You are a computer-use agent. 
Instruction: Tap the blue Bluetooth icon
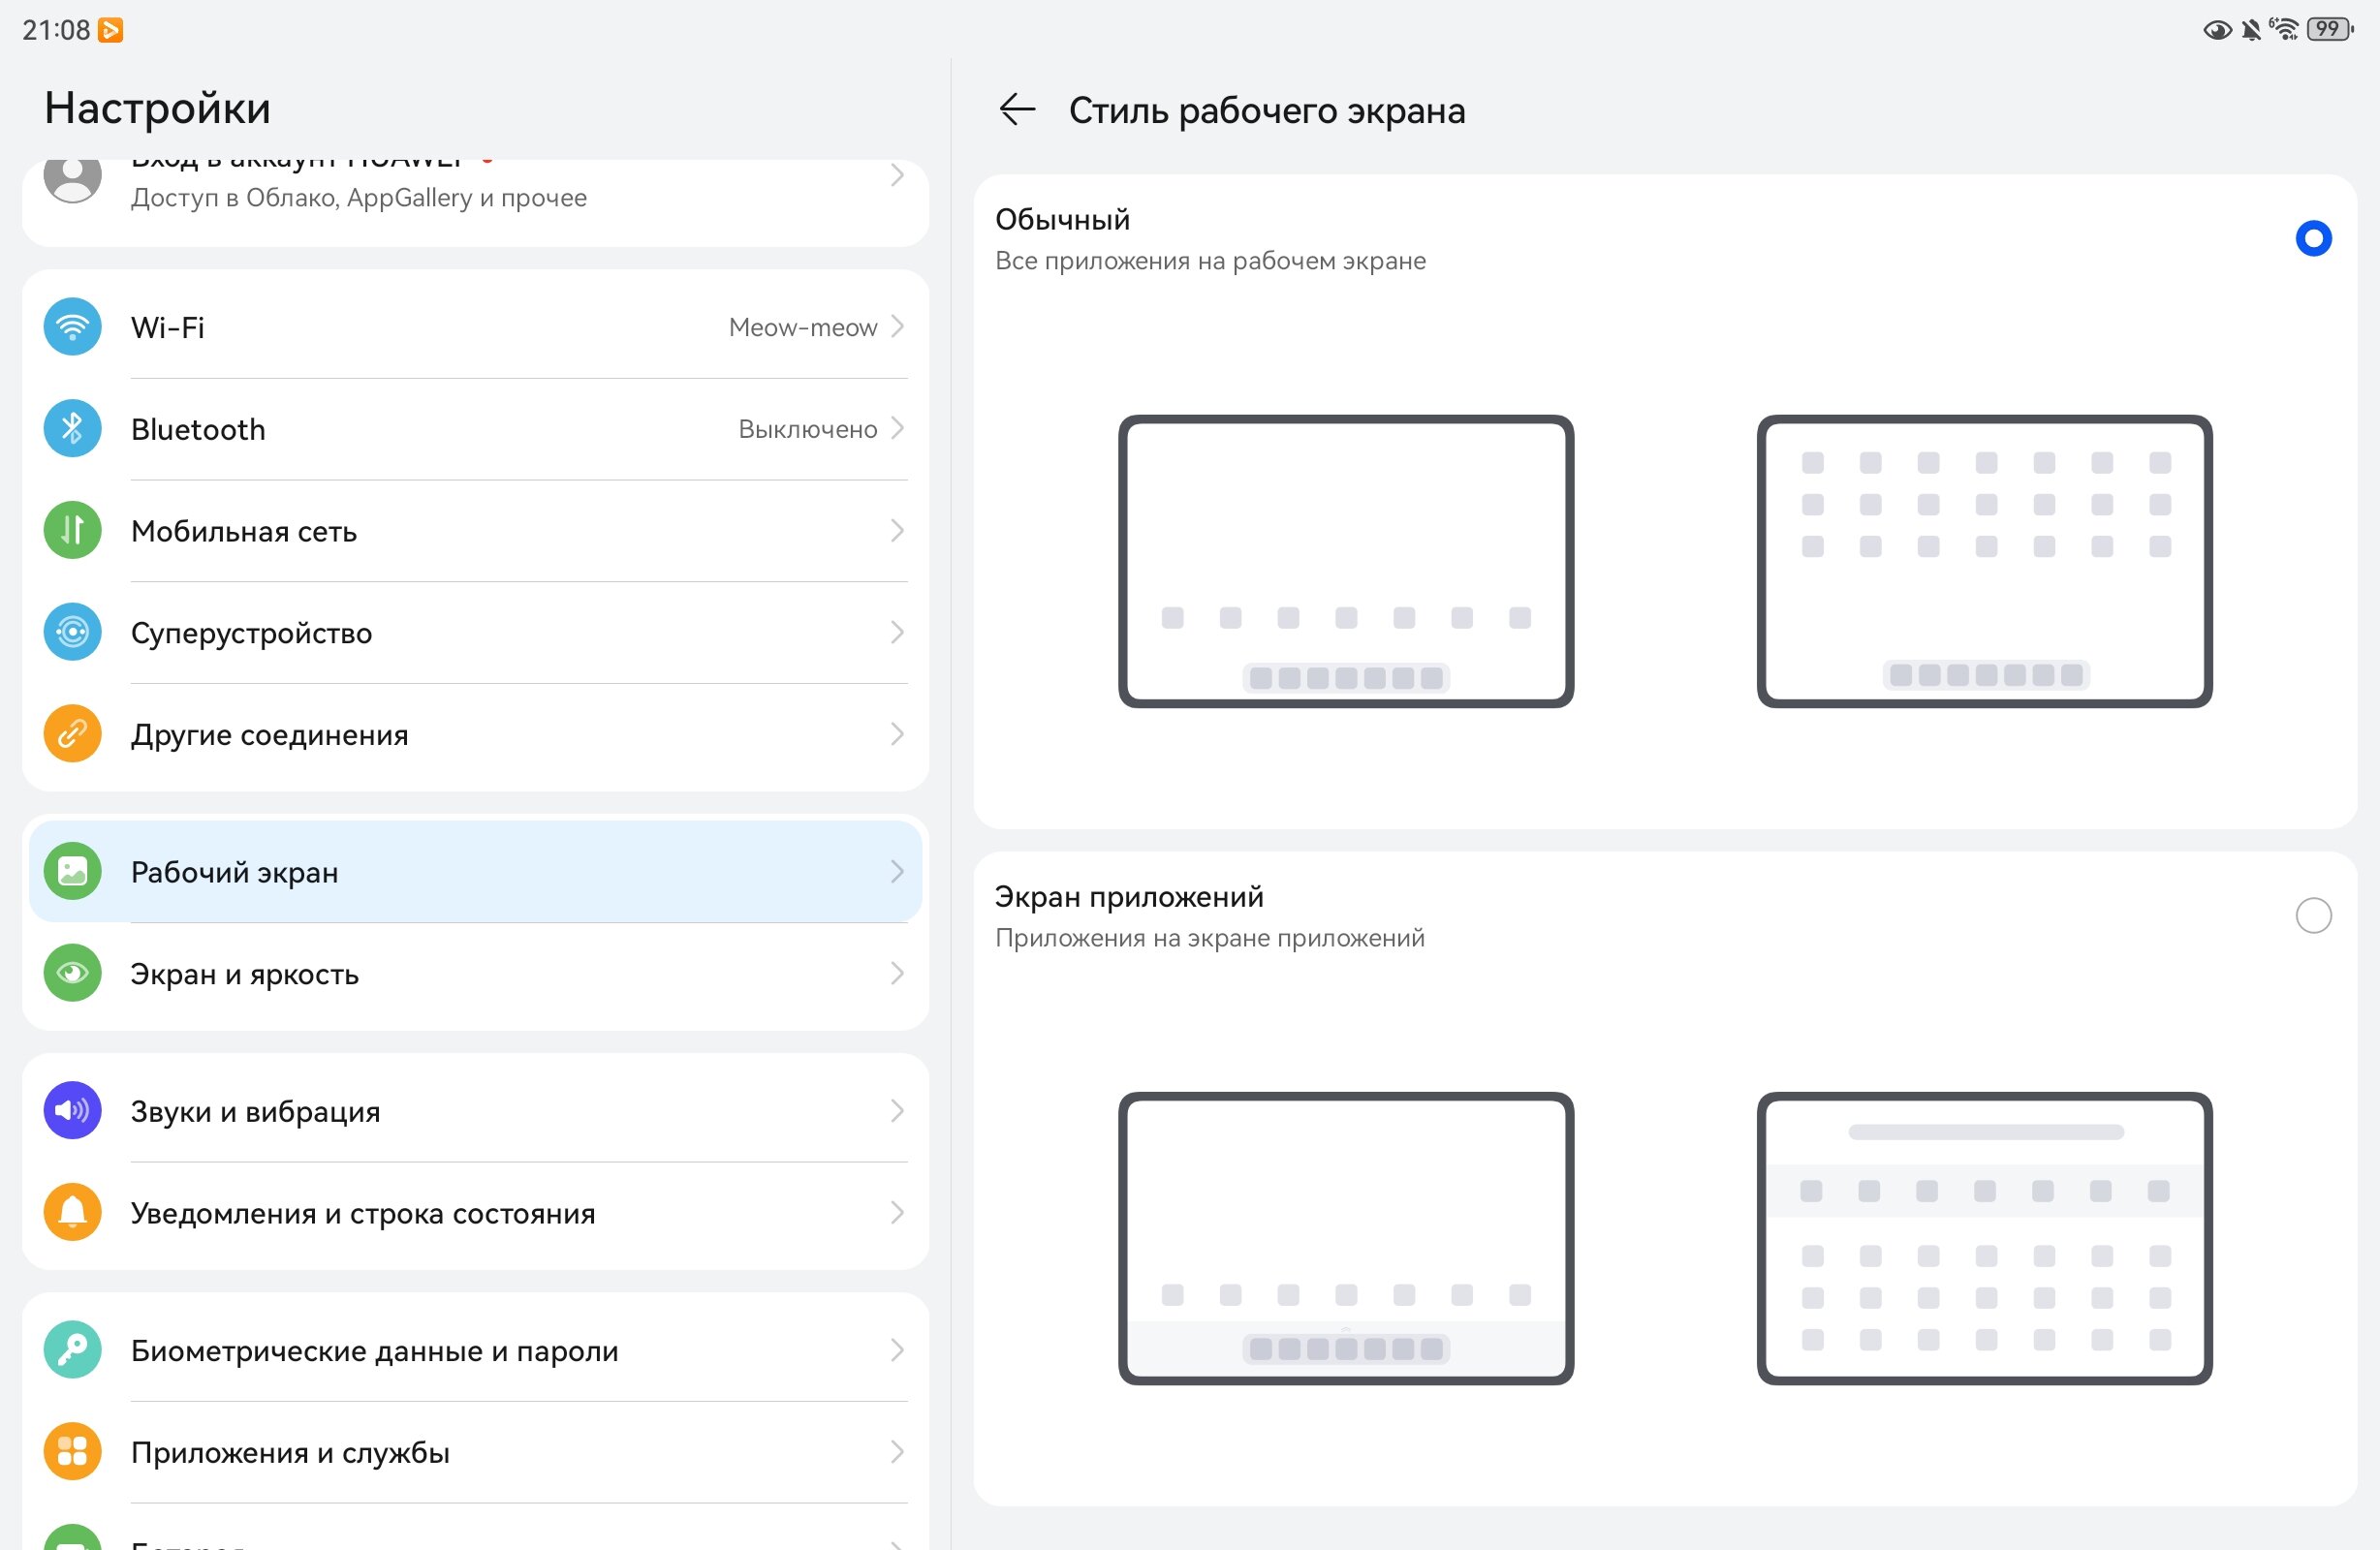pos(72,429)
